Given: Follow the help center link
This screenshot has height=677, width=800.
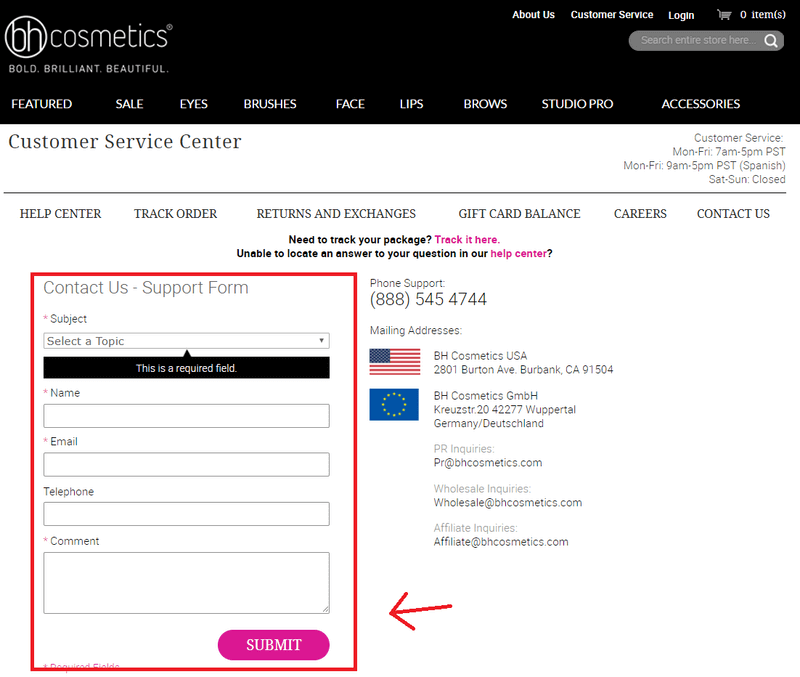Looking at the screenshot, I should [x=518, y=254].
